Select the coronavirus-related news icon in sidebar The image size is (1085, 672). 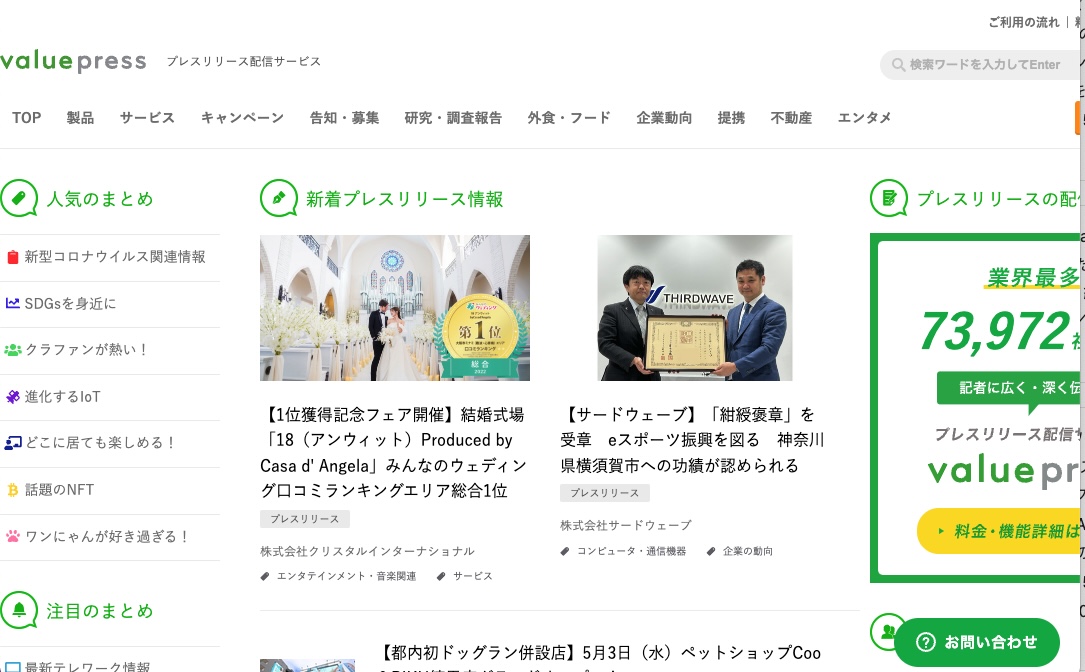click(x=12, y=257)
